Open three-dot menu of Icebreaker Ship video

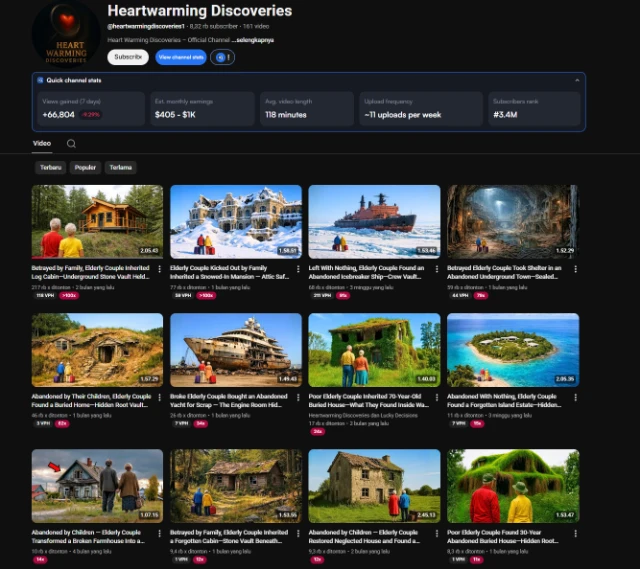point(434,268)
